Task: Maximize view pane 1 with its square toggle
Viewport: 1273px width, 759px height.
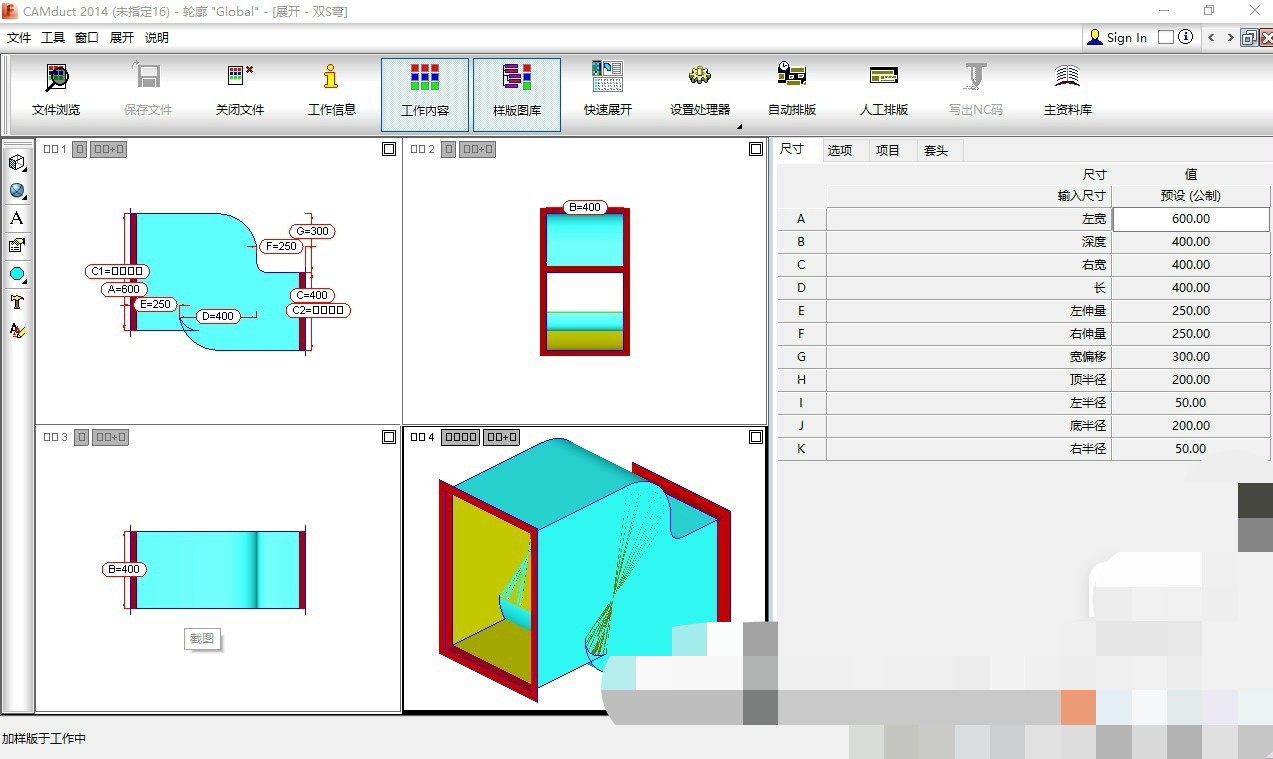Action: coord(389,149)
